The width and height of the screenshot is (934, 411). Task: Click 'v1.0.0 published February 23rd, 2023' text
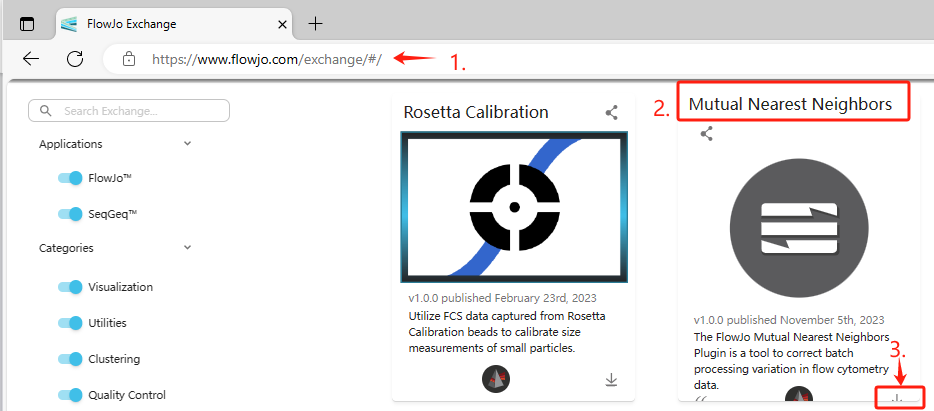502,298
